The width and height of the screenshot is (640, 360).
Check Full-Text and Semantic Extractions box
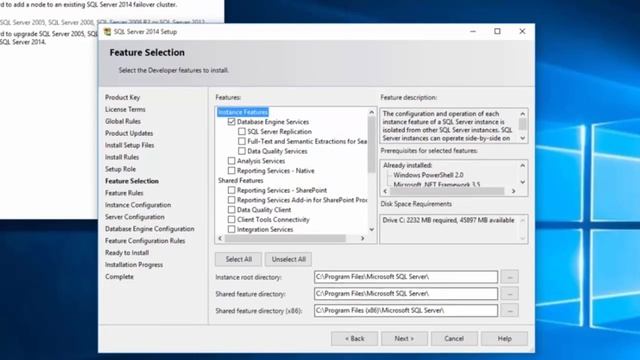[x=242, y=141]
